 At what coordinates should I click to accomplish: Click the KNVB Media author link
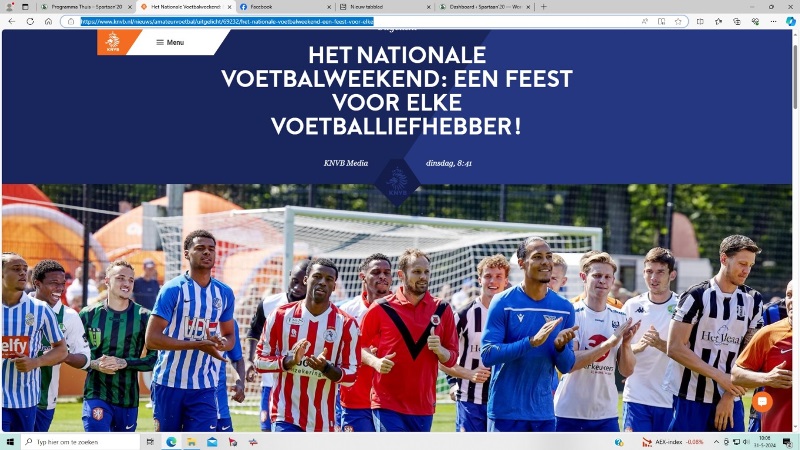tap(345, 163)
